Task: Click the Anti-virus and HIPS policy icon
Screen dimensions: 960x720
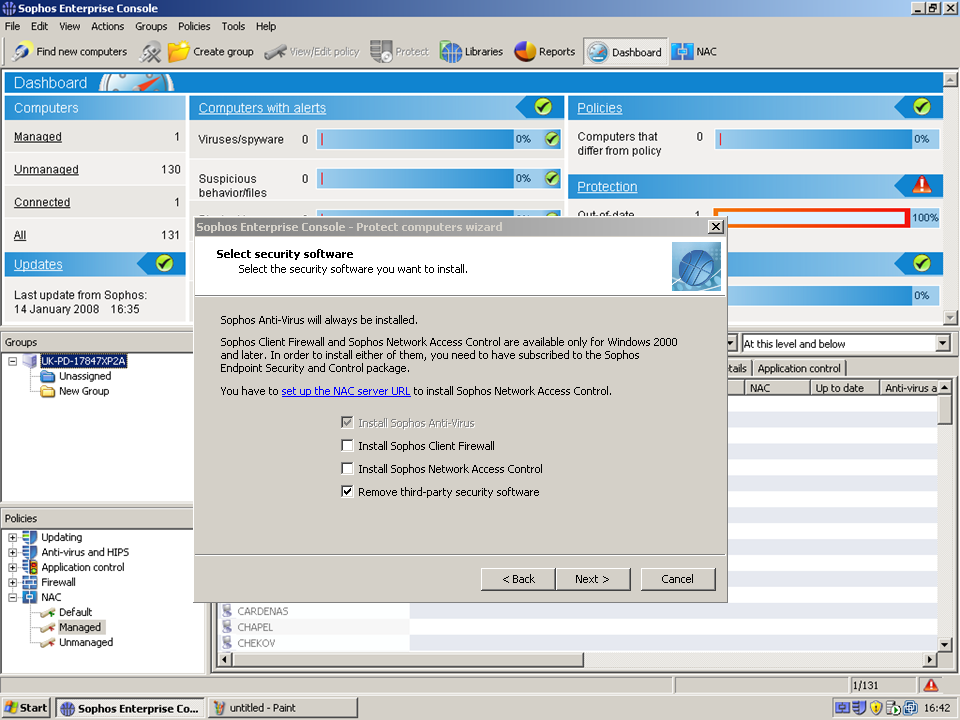Action: point(29,552)
